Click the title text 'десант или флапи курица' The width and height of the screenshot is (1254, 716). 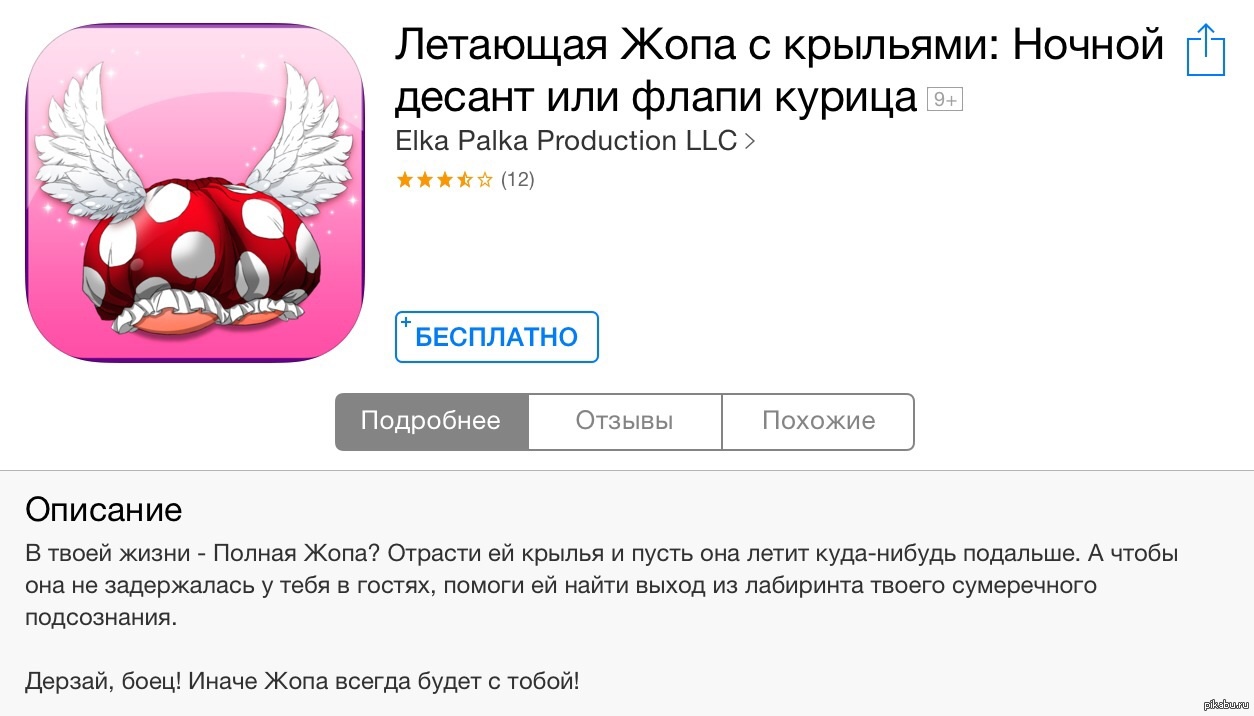click(656, 98)
